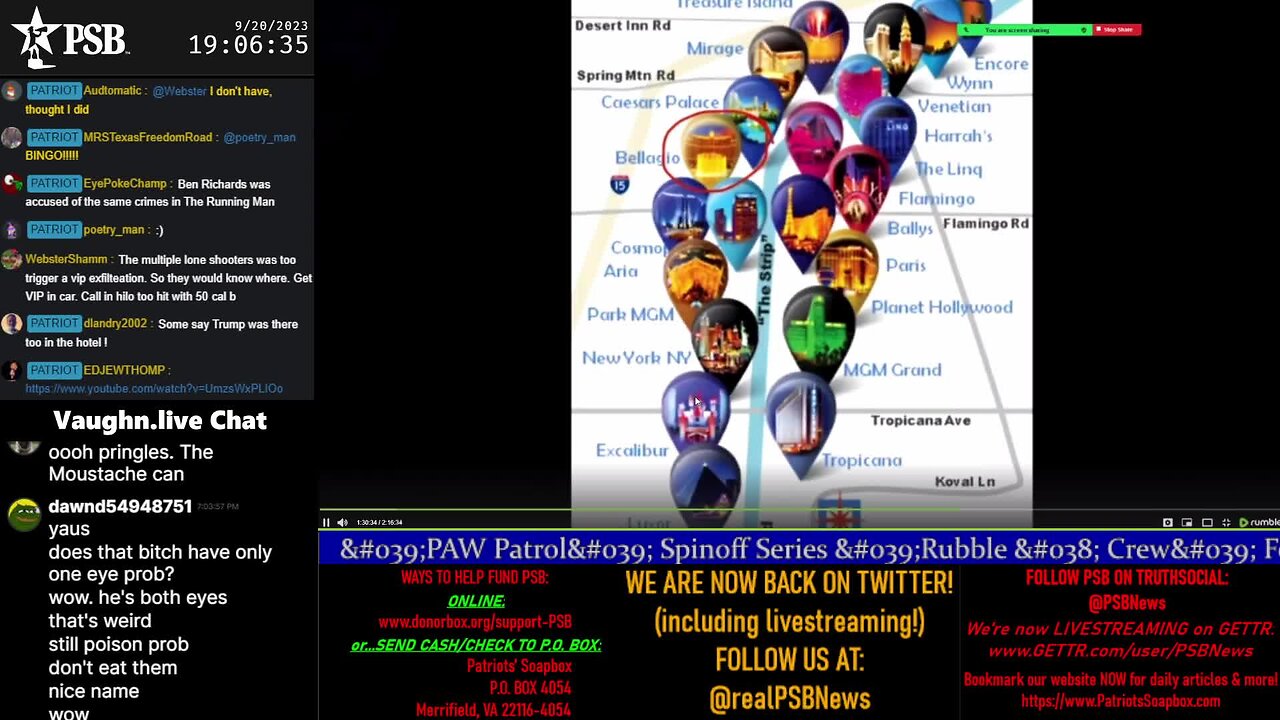This screenshot has height=720, width=1280.
Task: Click the I-15 highway shield on map
Action: pyautogui.click(x=620, y=183)
